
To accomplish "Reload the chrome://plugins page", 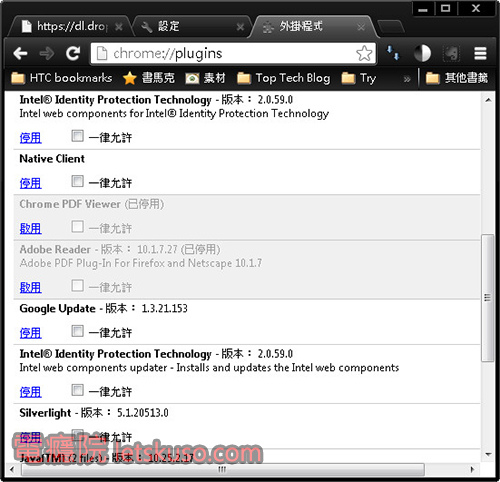I will pyautogui.click(x=73, y=53).
